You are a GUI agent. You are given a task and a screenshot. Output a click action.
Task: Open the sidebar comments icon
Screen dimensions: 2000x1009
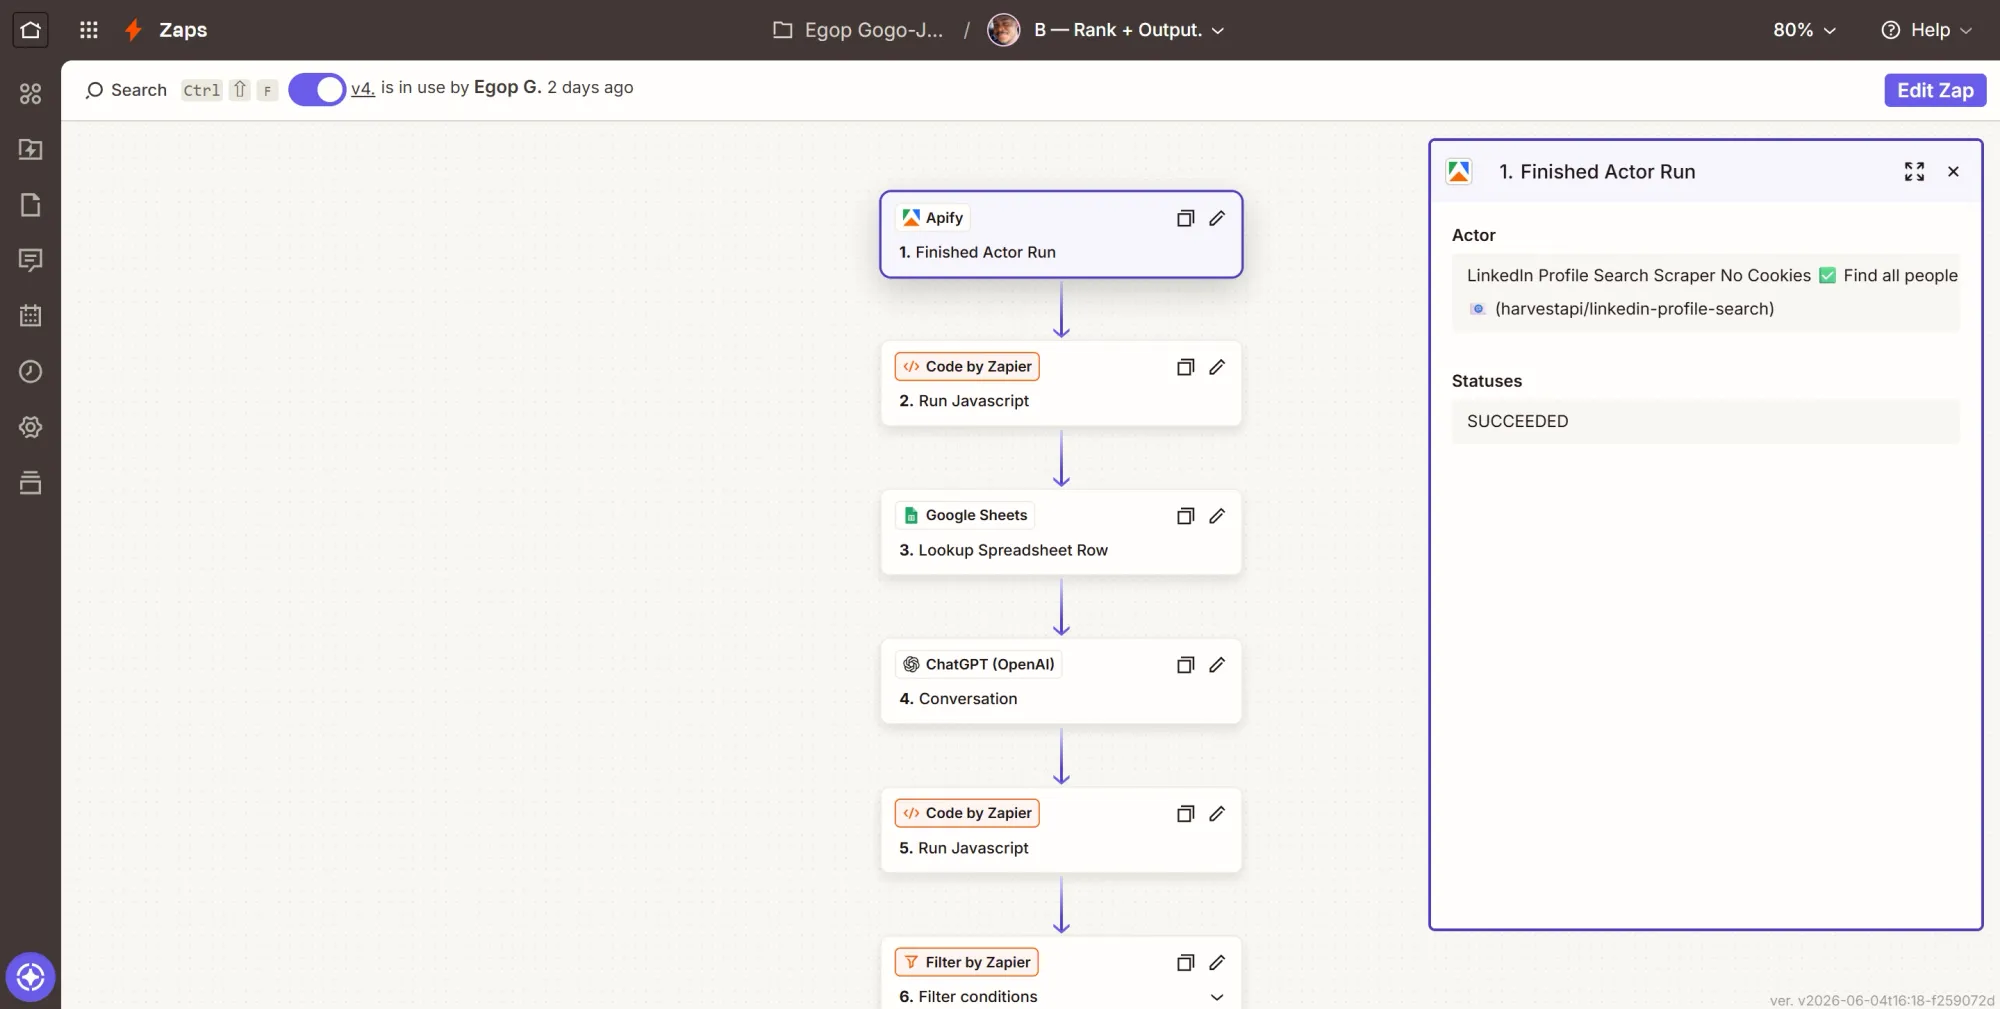[31, 261]
